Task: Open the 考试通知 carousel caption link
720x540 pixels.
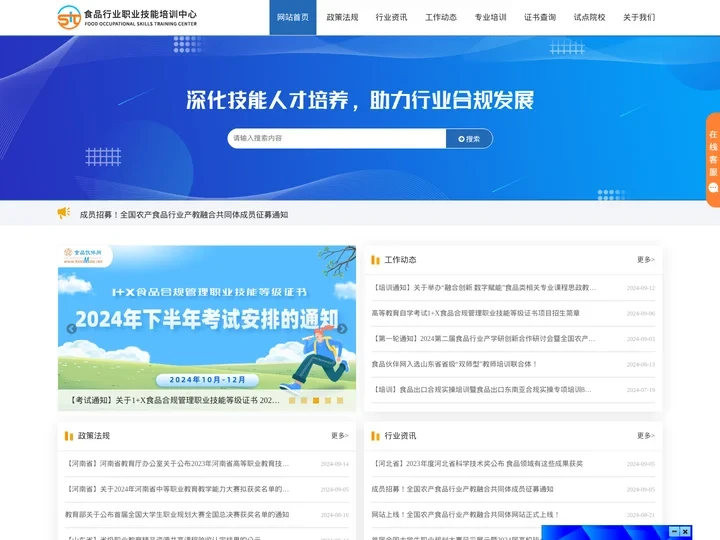Action: pyautogui.click(x=174, y=400)
